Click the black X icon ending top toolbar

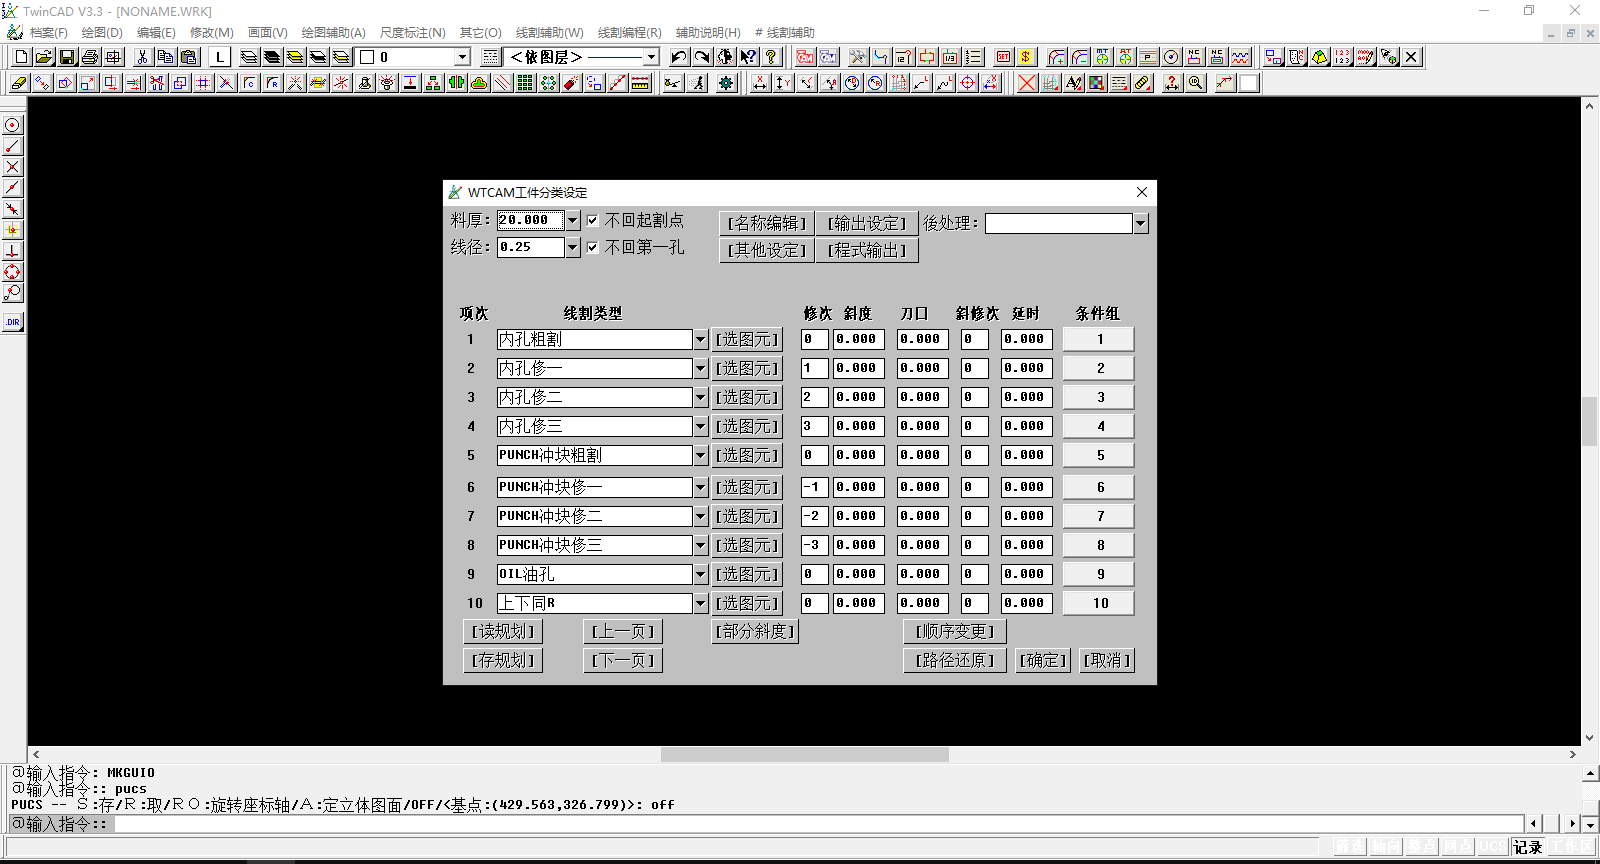[1412, 57]
